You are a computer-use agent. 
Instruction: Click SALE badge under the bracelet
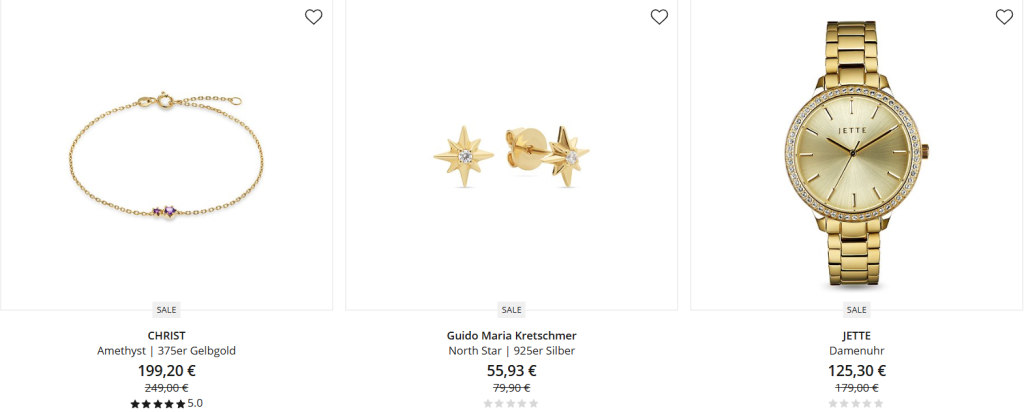tap(167, 309)
